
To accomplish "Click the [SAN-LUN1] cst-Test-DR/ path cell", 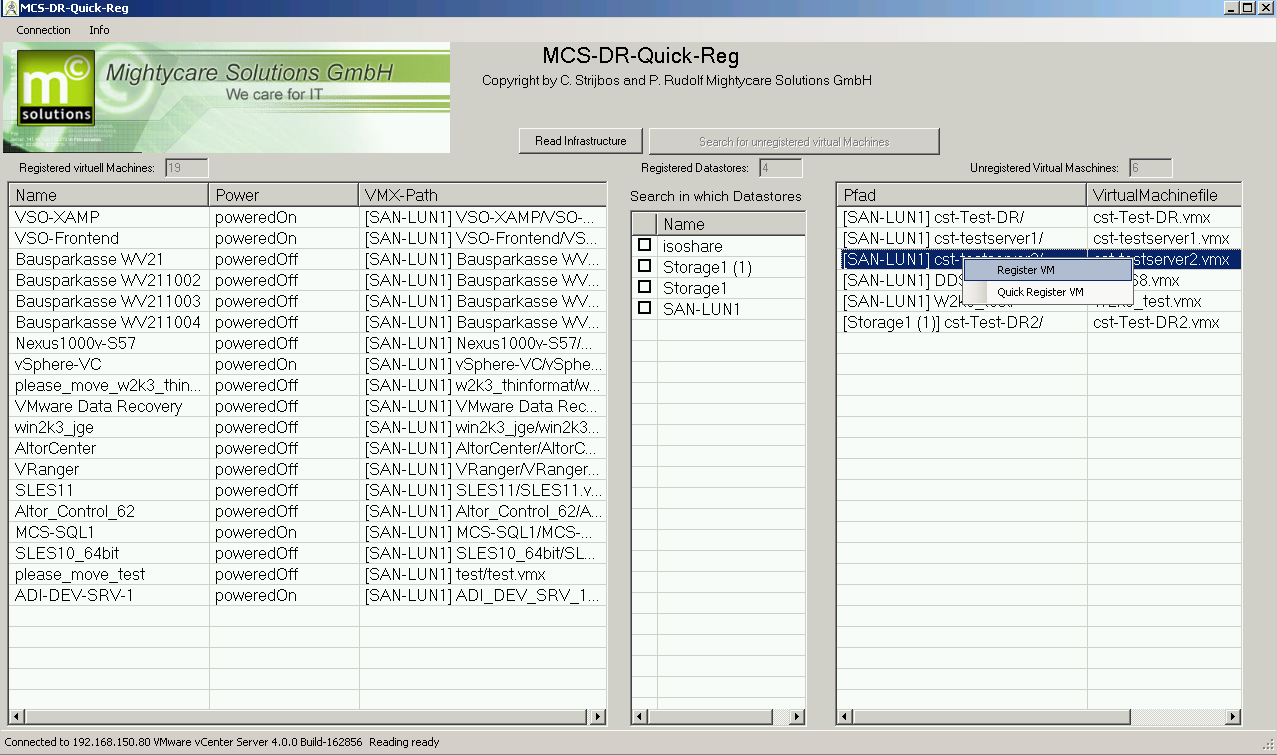I will pos(962,217).
